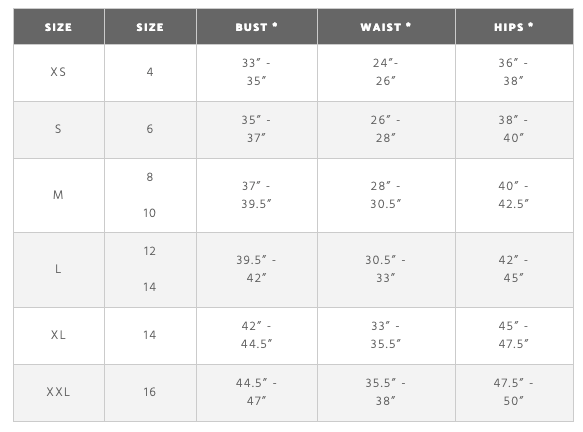This screenshot has height=432, width=583.
Task: Select the hips 47.5" - 50" cell
Action: click(514, 393)
